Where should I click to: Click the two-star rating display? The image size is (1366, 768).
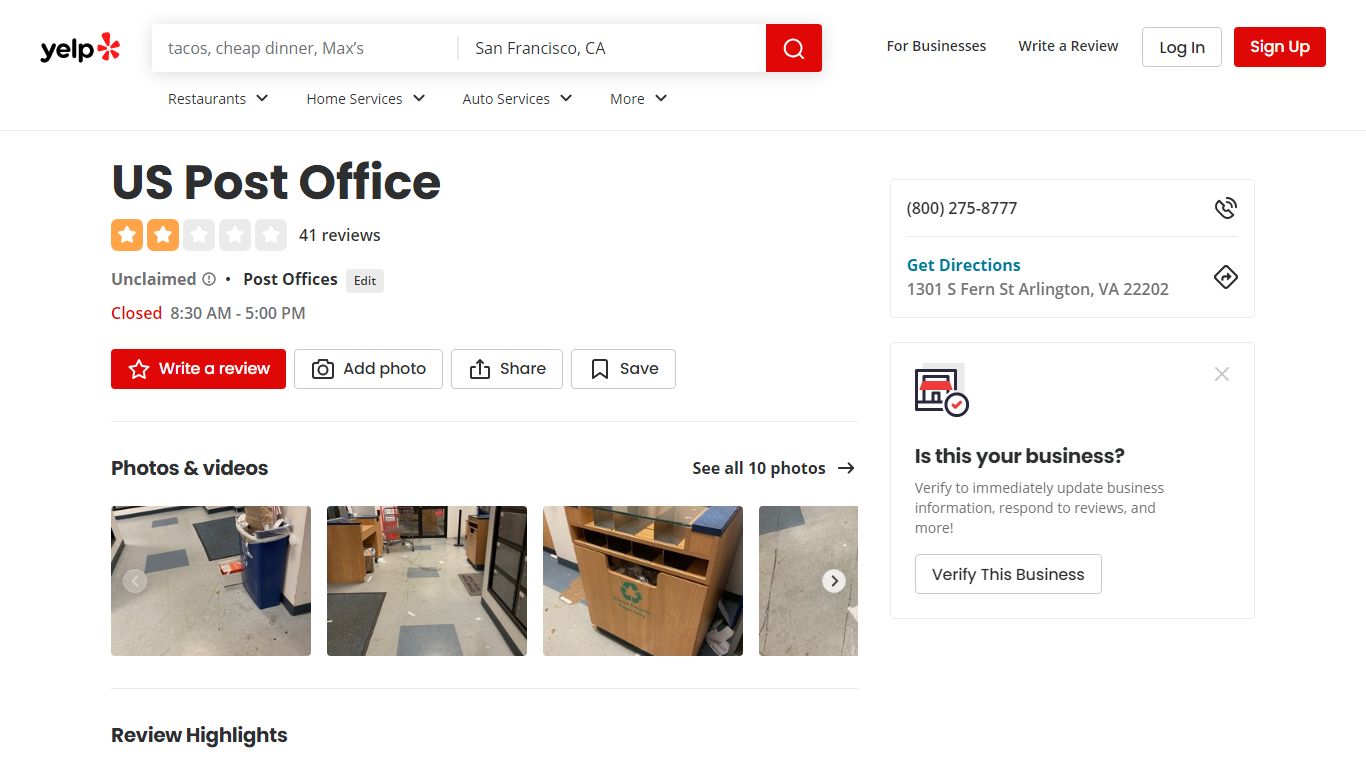(199, 235)
